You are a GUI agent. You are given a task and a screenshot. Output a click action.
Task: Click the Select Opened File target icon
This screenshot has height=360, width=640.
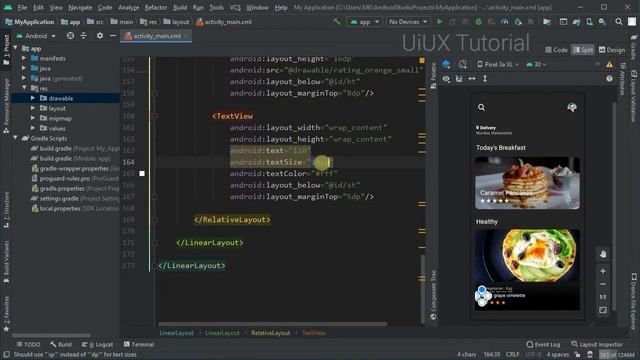coord(70,36)
